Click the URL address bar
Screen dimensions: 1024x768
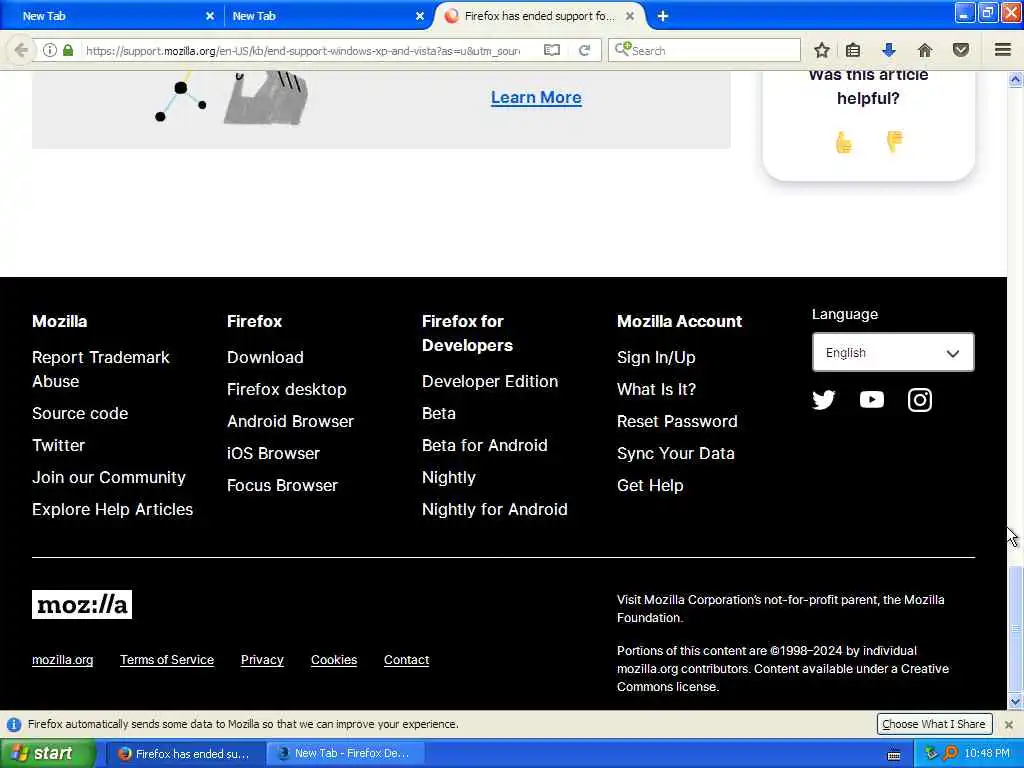(302, 50)
